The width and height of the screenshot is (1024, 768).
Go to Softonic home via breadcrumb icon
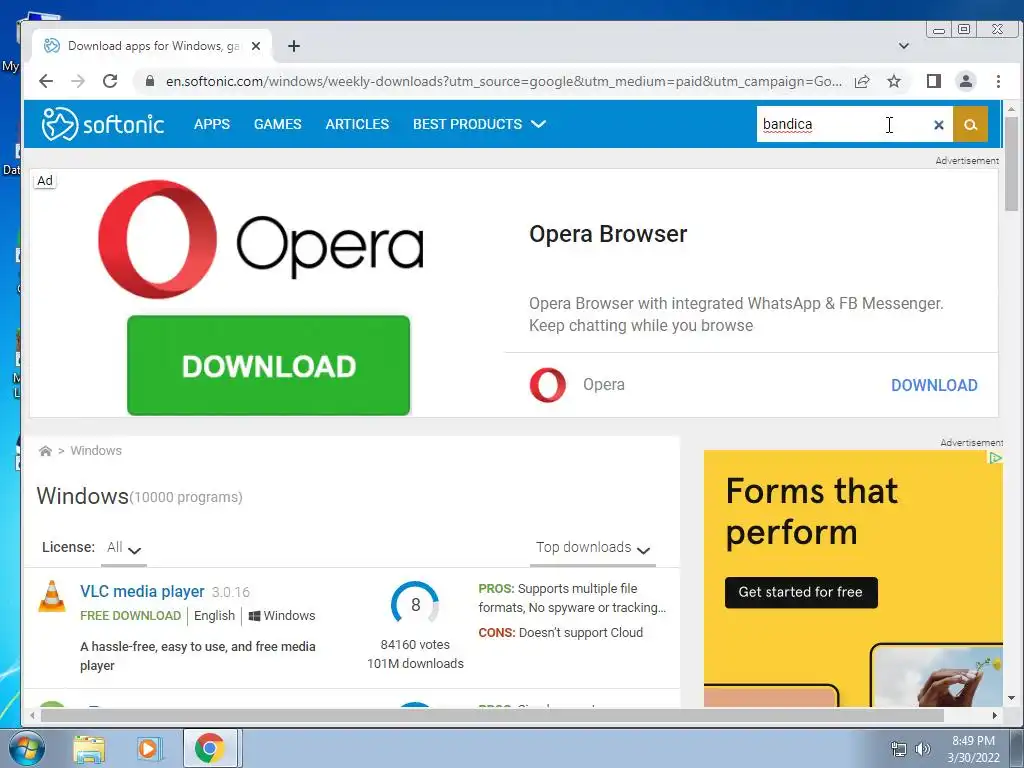point(45,451)
